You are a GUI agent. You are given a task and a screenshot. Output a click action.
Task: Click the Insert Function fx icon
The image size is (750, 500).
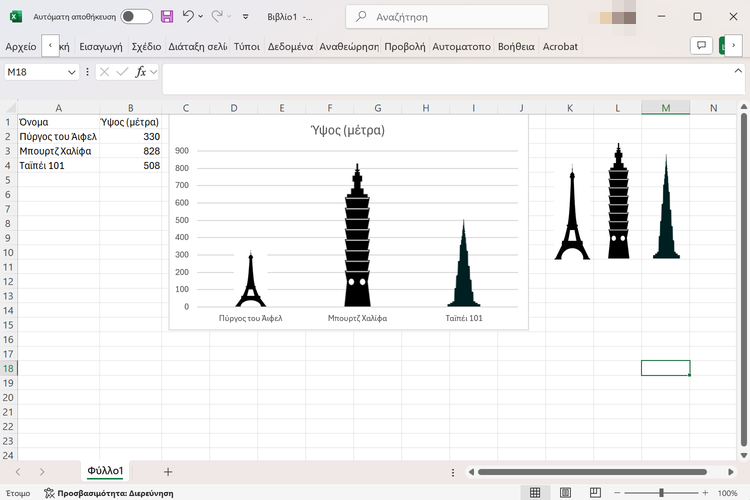tap(141, 72)
